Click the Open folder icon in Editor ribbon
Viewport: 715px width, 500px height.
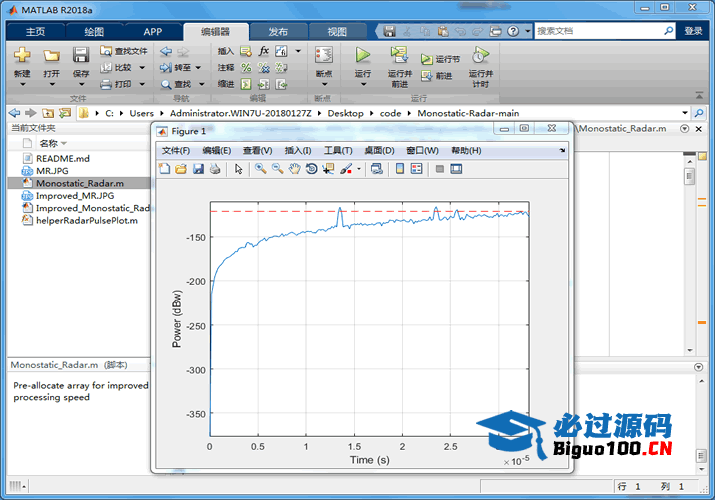[52, 56]
